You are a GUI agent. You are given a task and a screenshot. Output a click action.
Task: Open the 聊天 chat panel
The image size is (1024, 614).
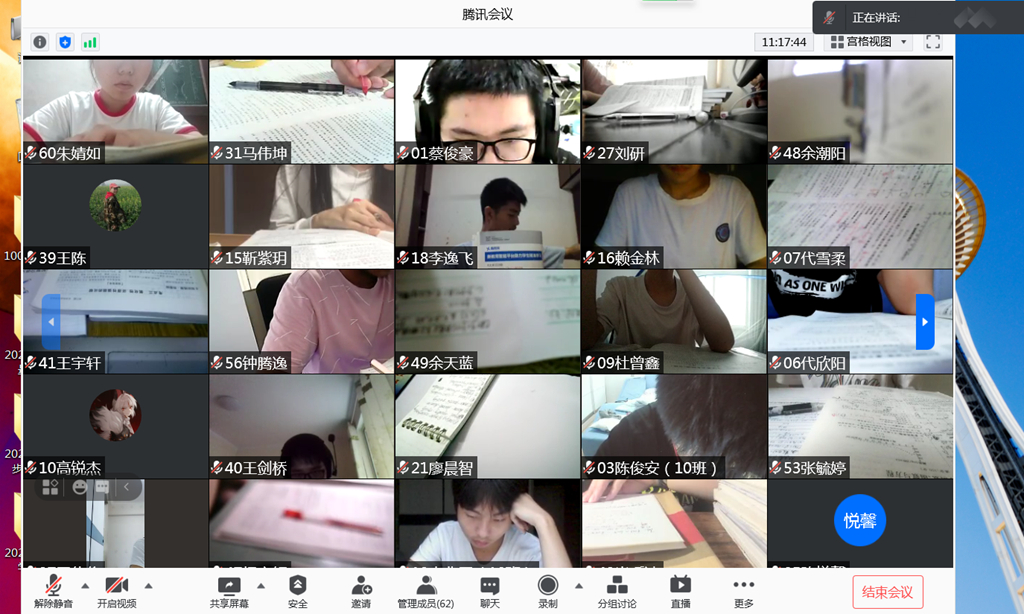click(490, 591)
